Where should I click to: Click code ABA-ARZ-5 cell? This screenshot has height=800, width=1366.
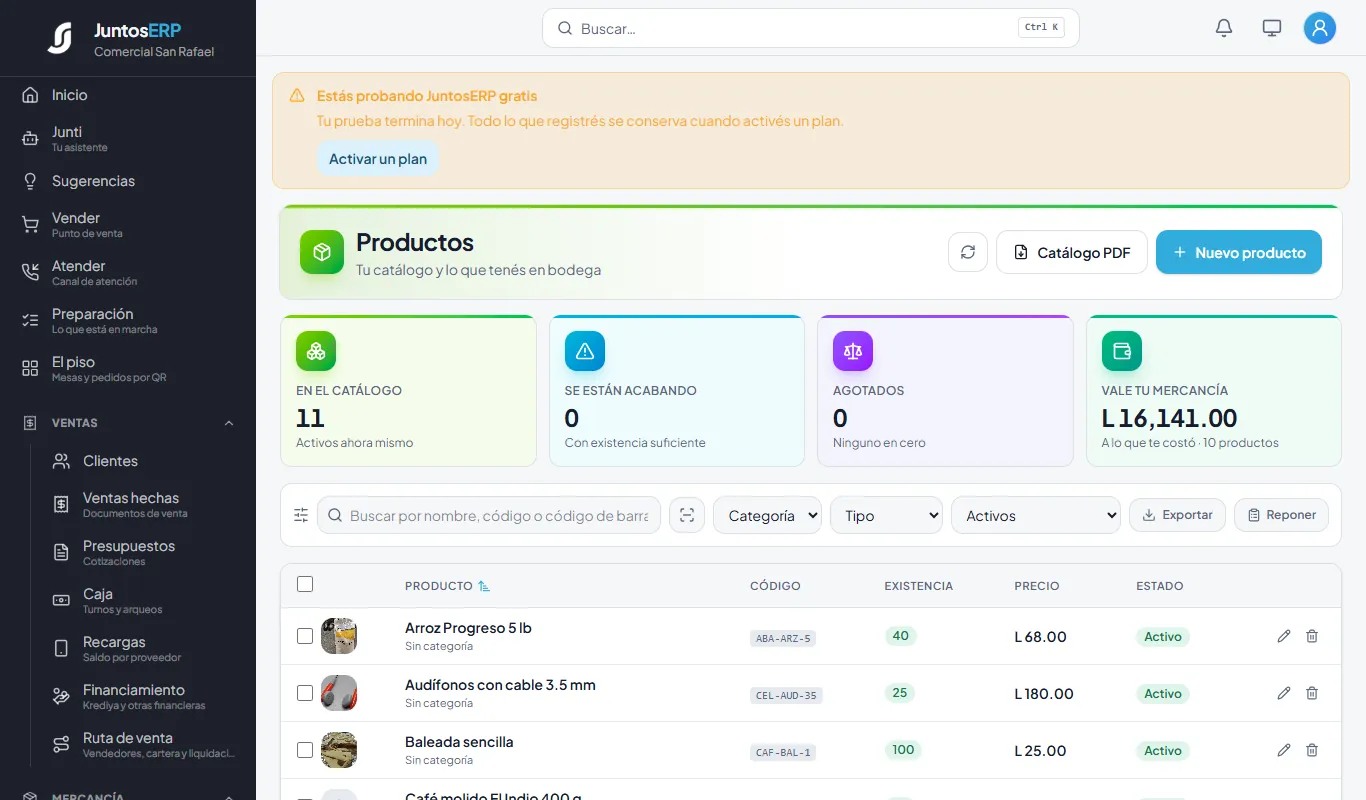(x=783, y=638)
